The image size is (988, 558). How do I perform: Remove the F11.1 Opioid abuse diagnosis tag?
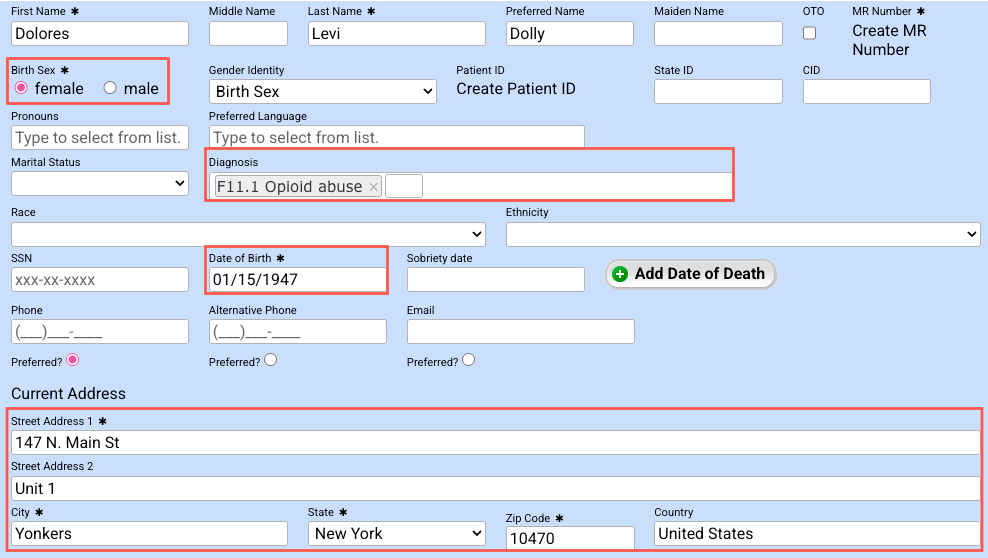coord(373,187)
